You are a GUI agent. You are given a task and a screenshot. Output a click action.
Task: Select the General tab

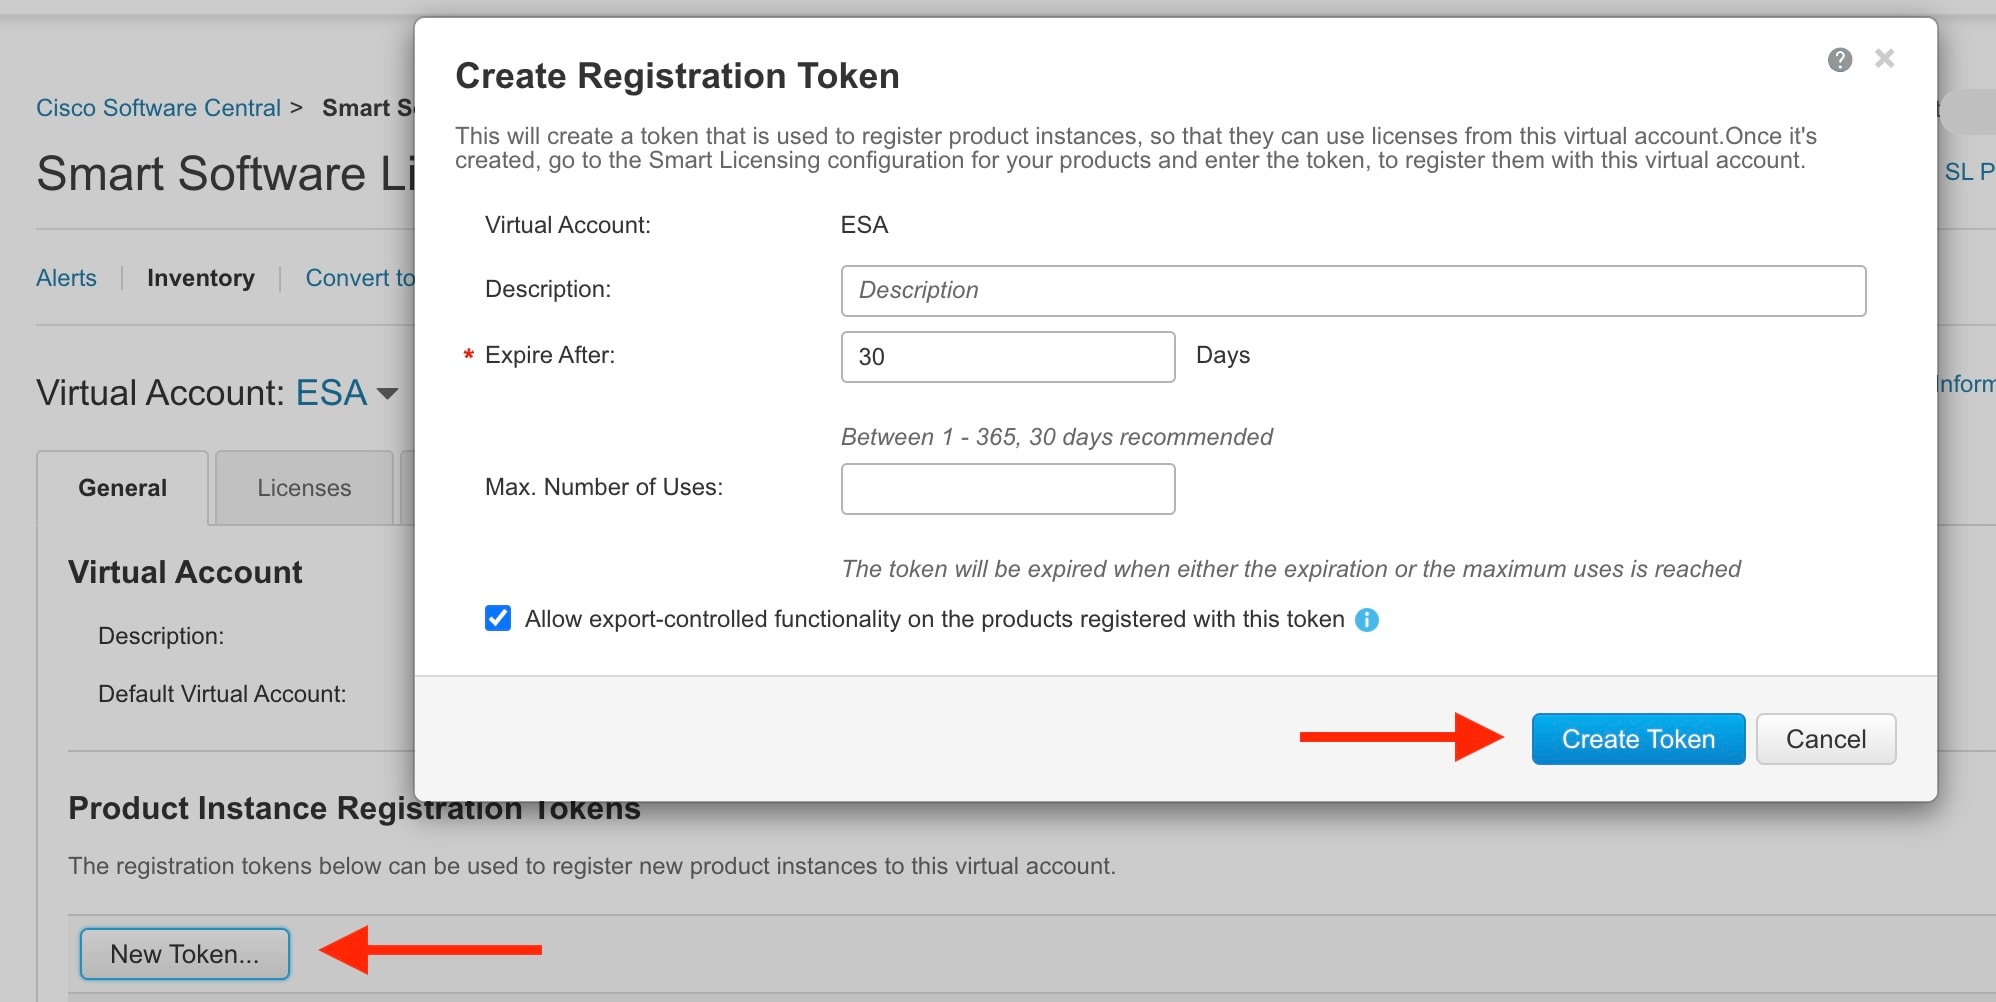[122, 488]
